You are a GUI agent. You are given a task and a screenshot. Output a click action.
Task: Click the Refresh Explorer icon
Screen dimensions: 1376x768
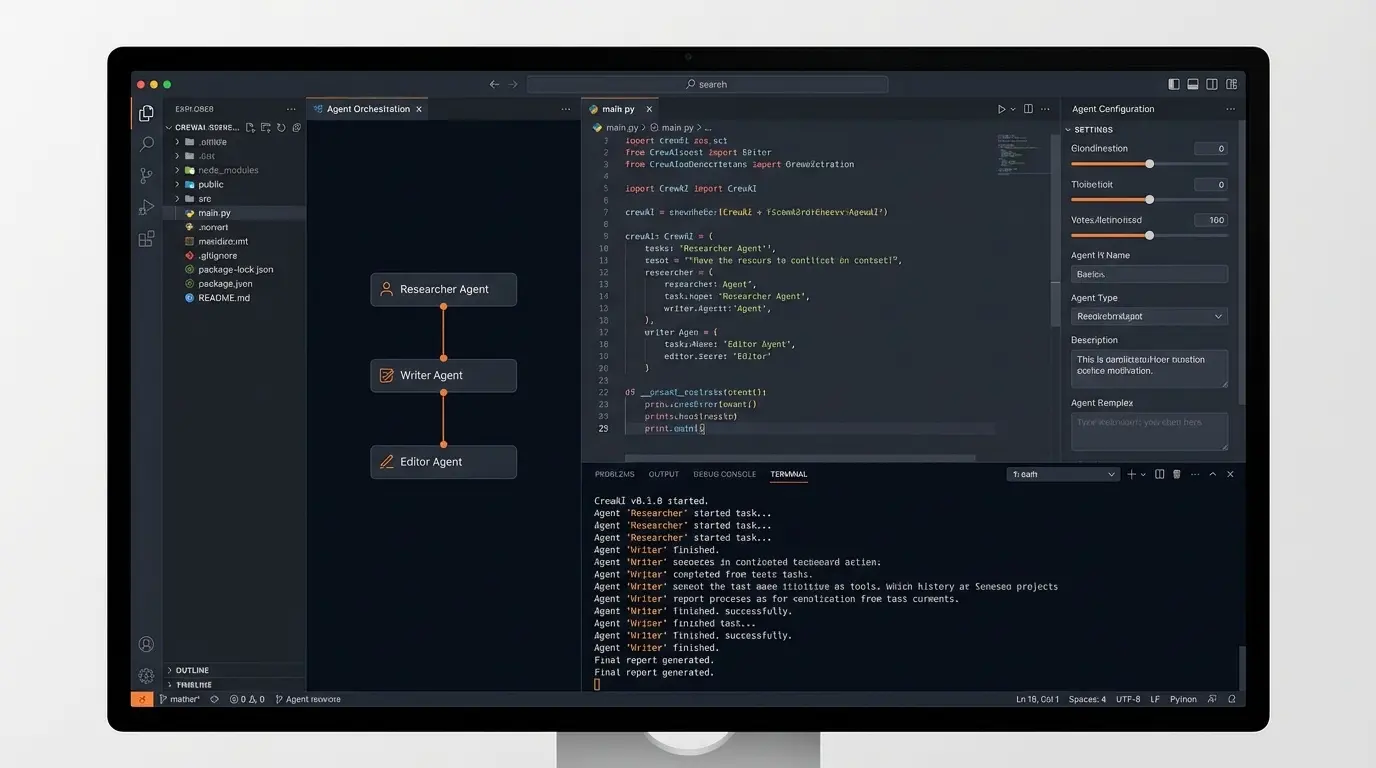pyautogui.click(x=281, y=128)
